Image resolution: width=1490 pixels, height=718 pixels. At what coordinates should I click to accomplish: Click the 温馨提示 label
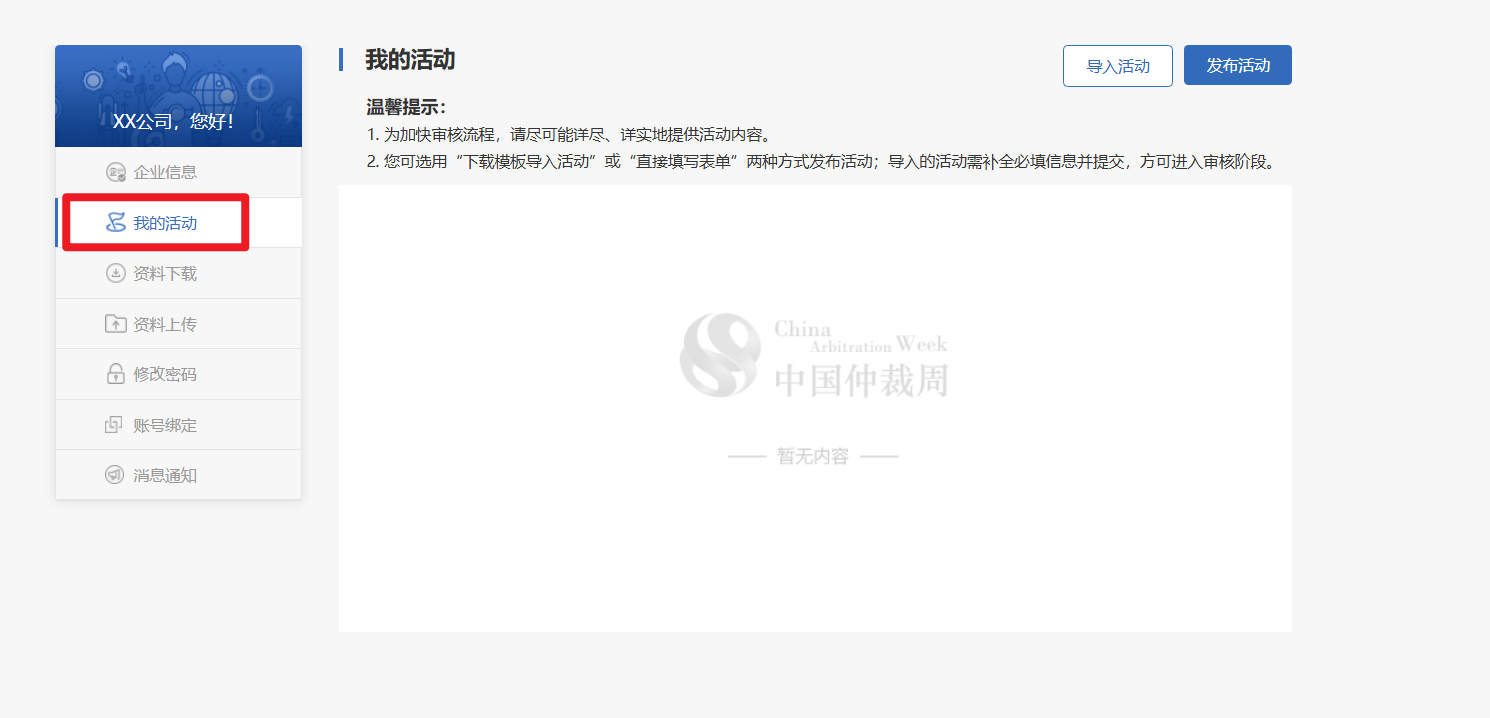click(x=406, y=107)
